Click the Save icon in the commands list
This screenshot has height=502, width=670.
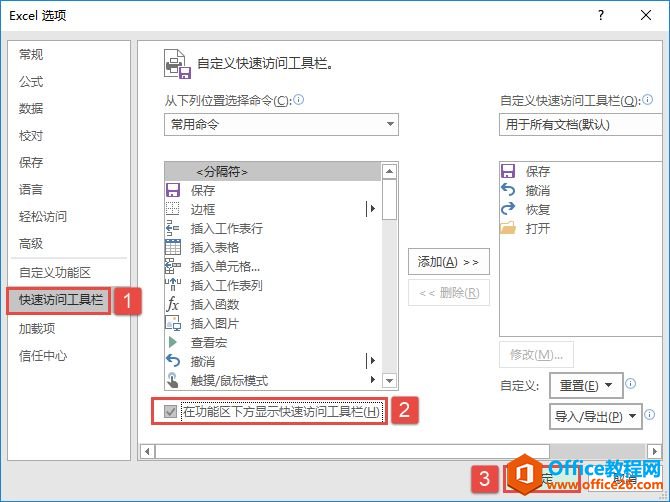click(x=173, y=190)
